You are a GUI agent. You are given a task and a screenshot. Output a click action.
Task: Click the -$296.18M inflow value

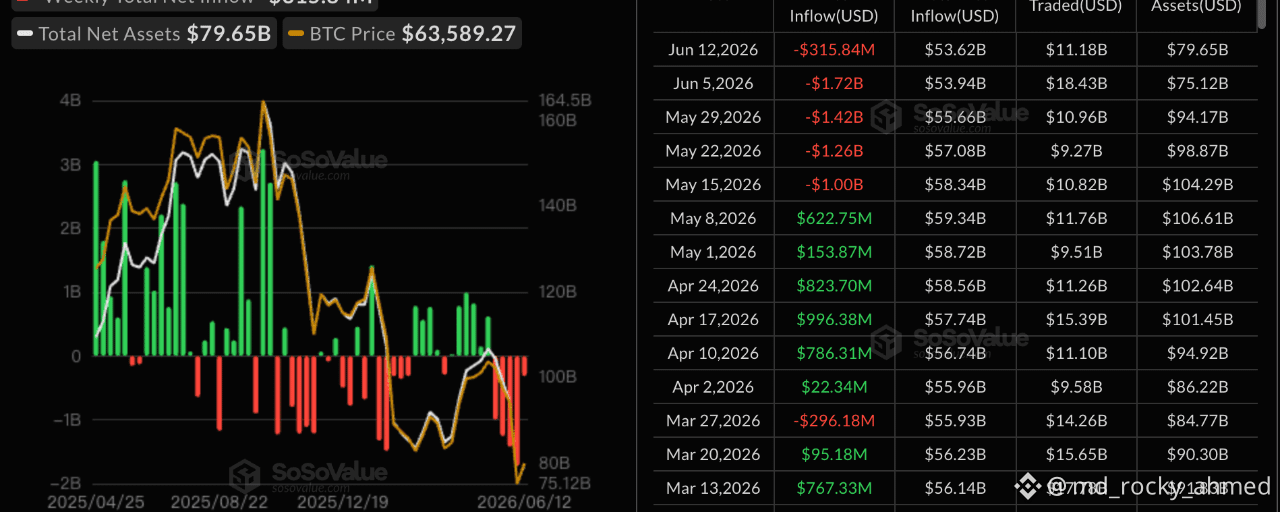834,421
